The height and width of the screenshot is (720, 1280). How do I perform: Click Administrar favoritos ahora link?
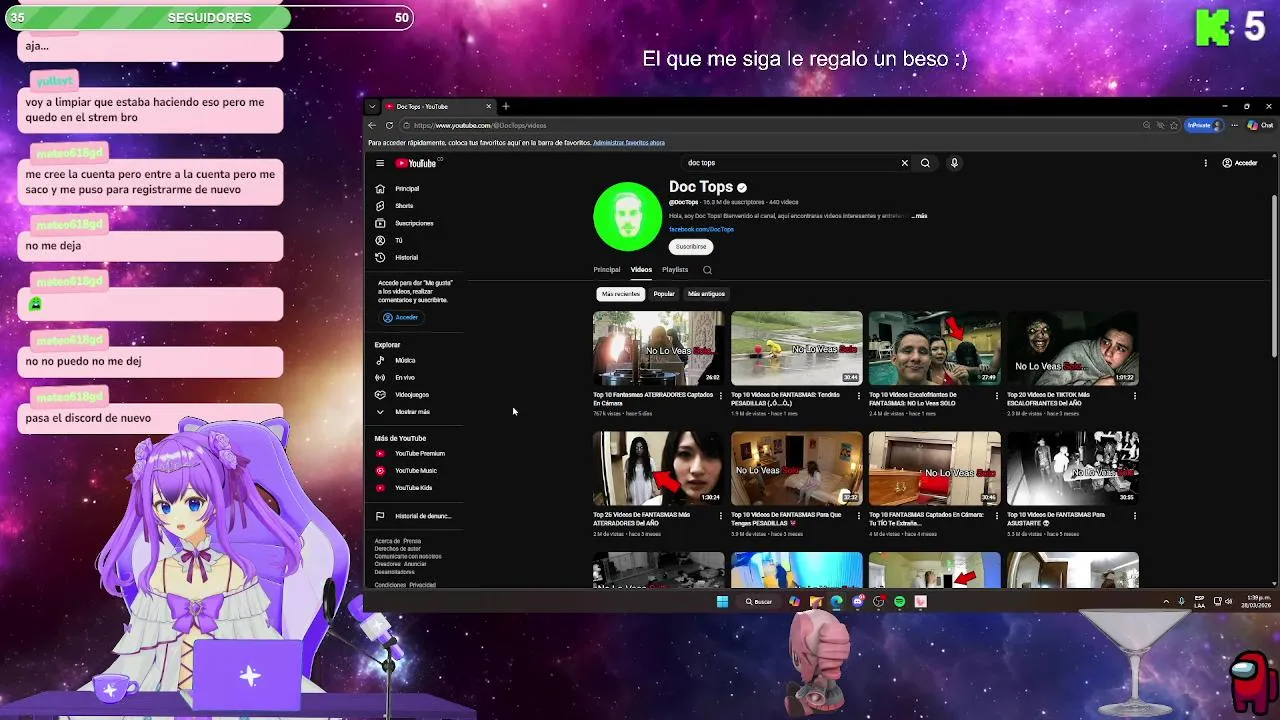[629, 143]
